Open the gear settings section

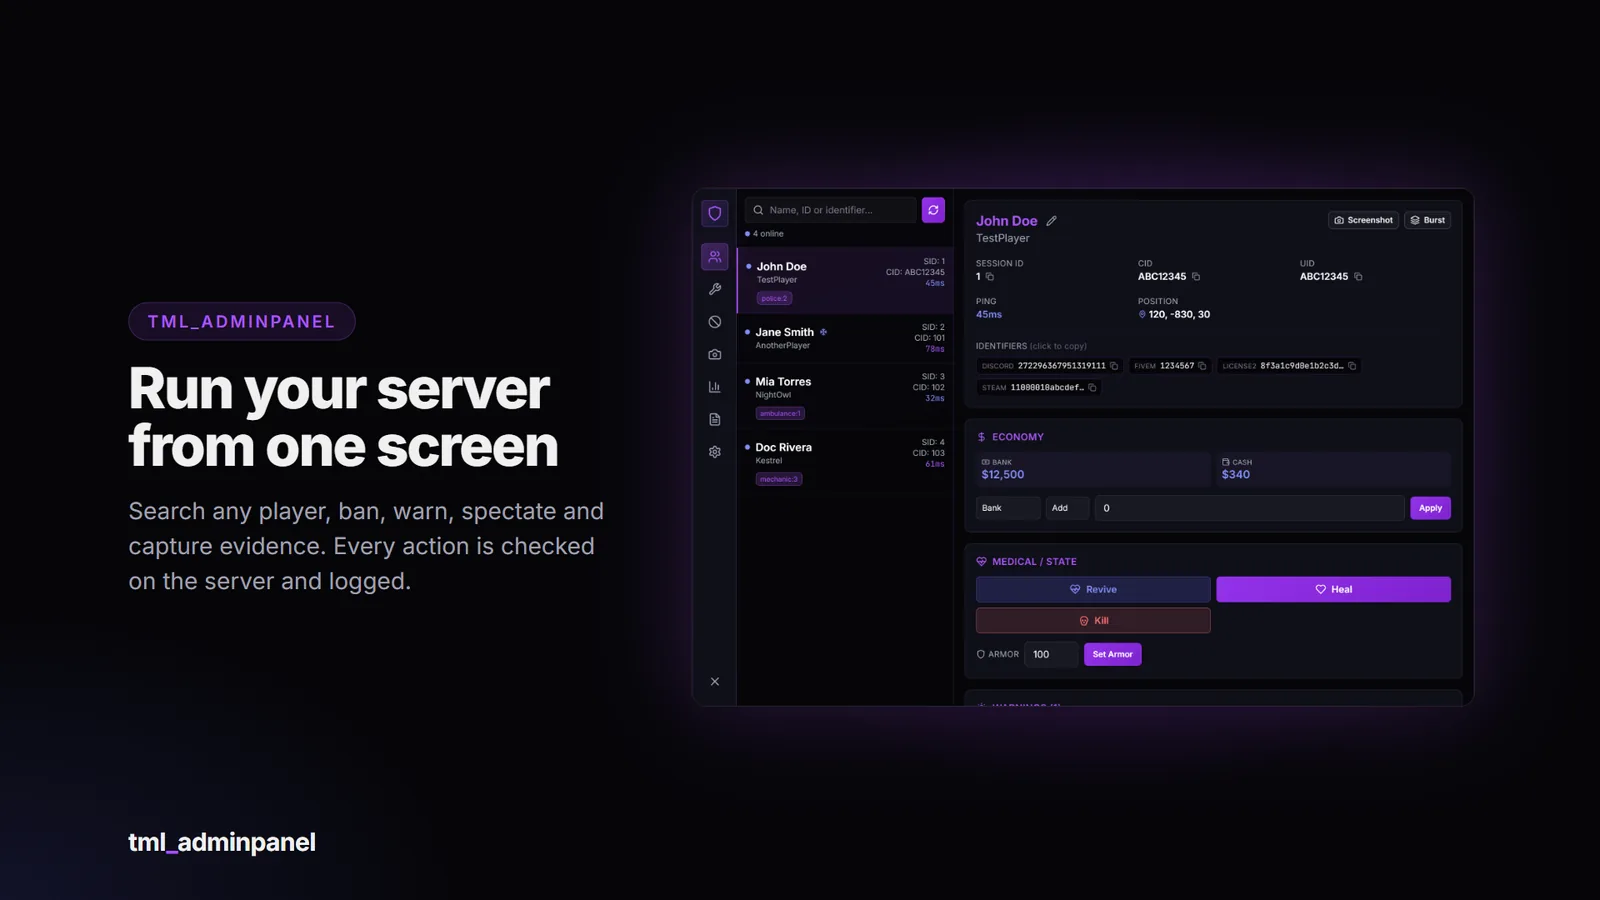[714, 452]
